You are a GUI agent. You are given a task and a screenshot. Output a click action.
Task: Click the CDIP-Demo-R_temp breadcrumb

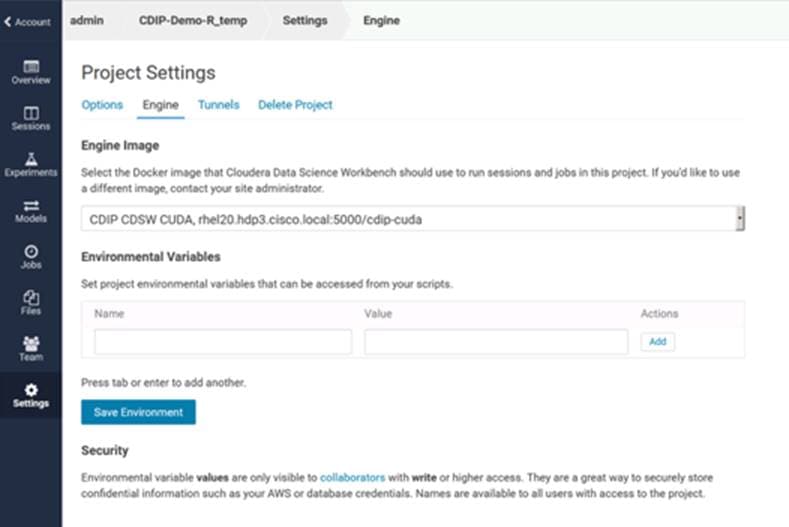pyautogui.click(x=193, y=21)
